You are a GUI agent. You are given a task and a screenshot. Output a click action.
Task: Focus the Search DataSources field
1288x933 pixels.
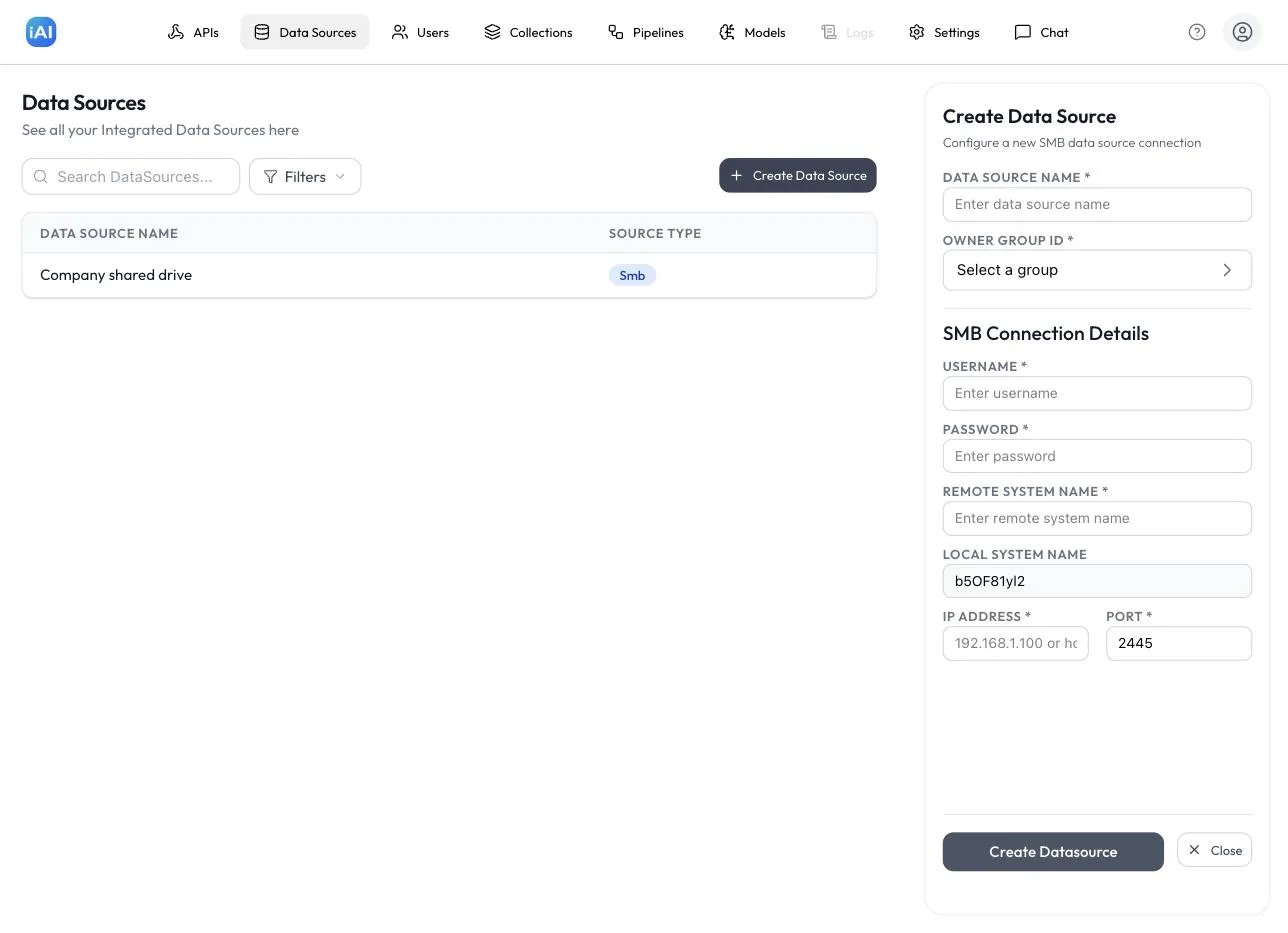tap(131, 177)
